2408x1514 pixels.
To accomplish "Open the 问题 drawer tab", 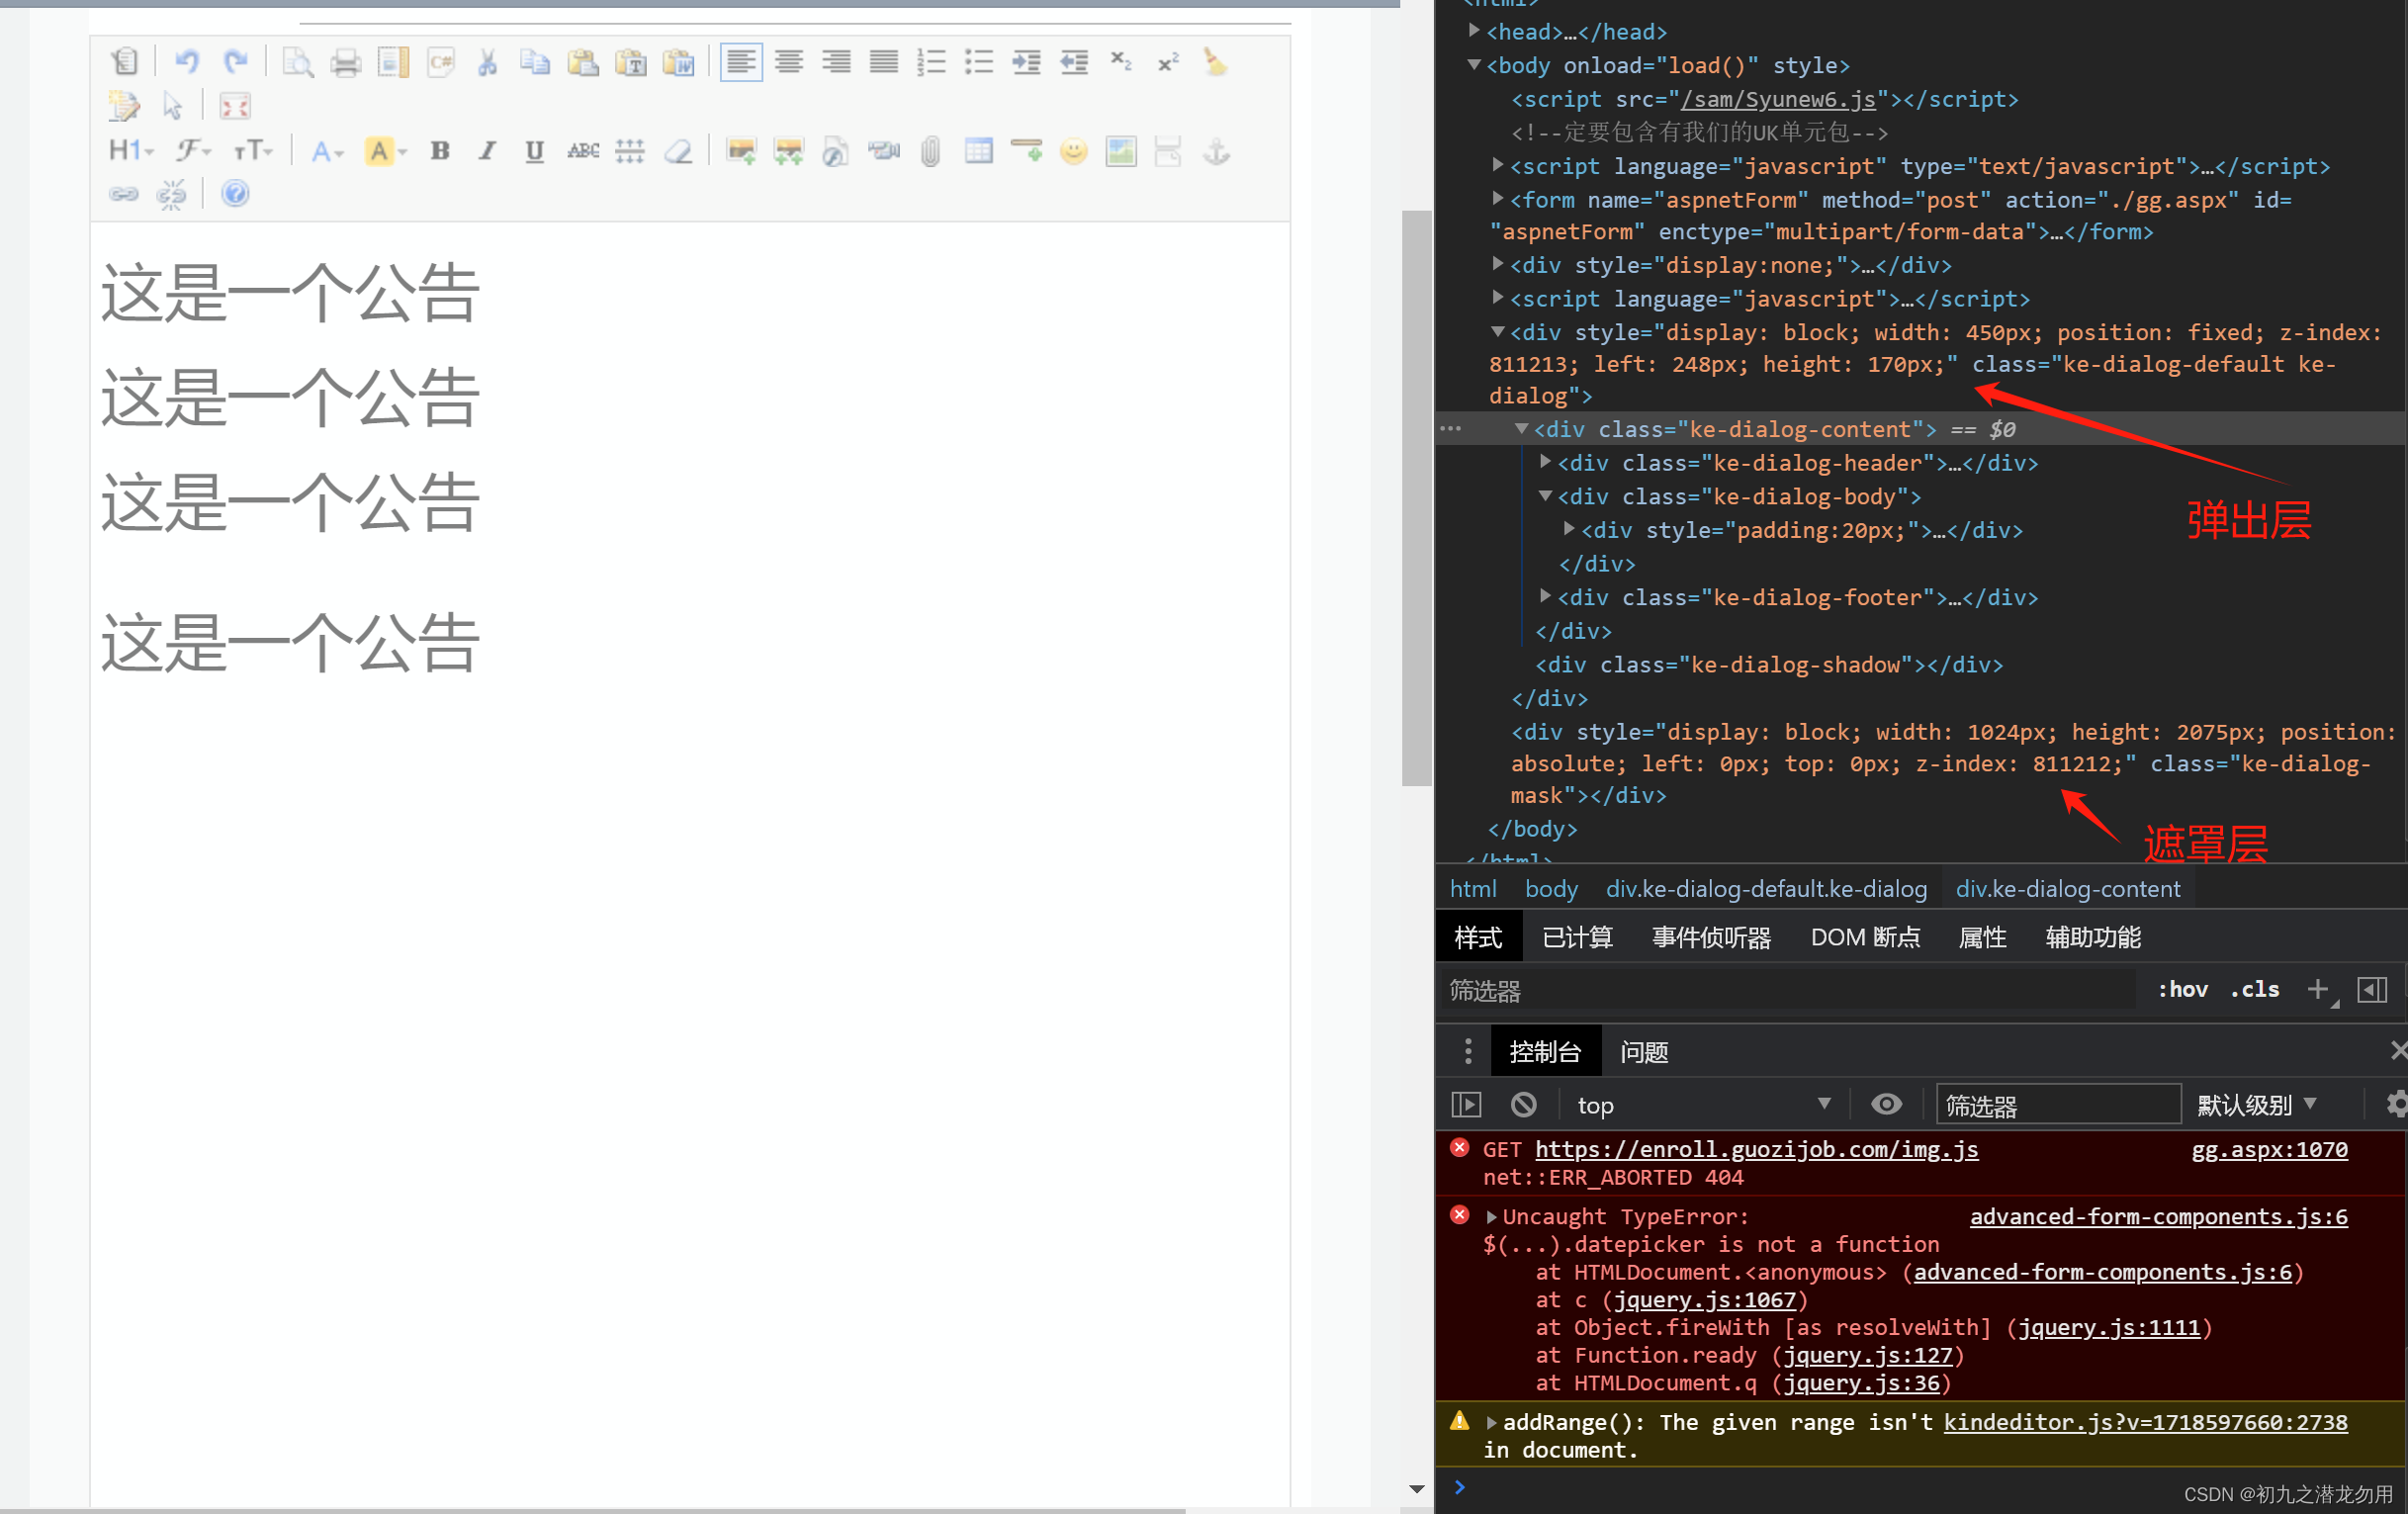I will (1644, 1052).
